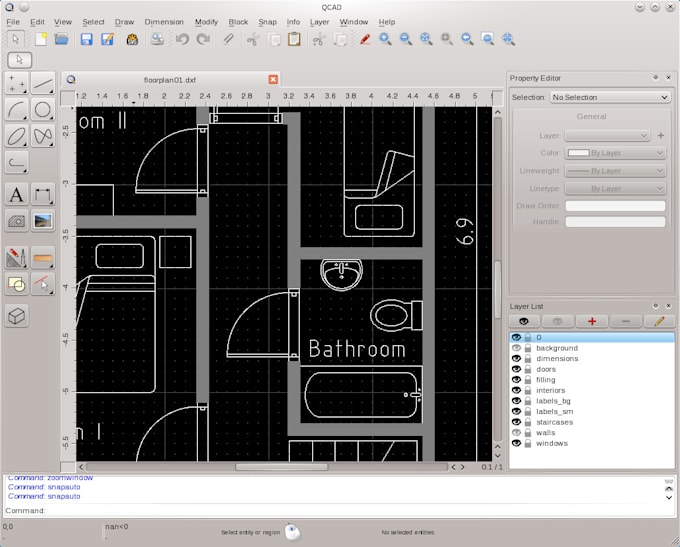This screenshot has height=547, width=680.
Task: Click the New document icon
Action: pos(41,39)
